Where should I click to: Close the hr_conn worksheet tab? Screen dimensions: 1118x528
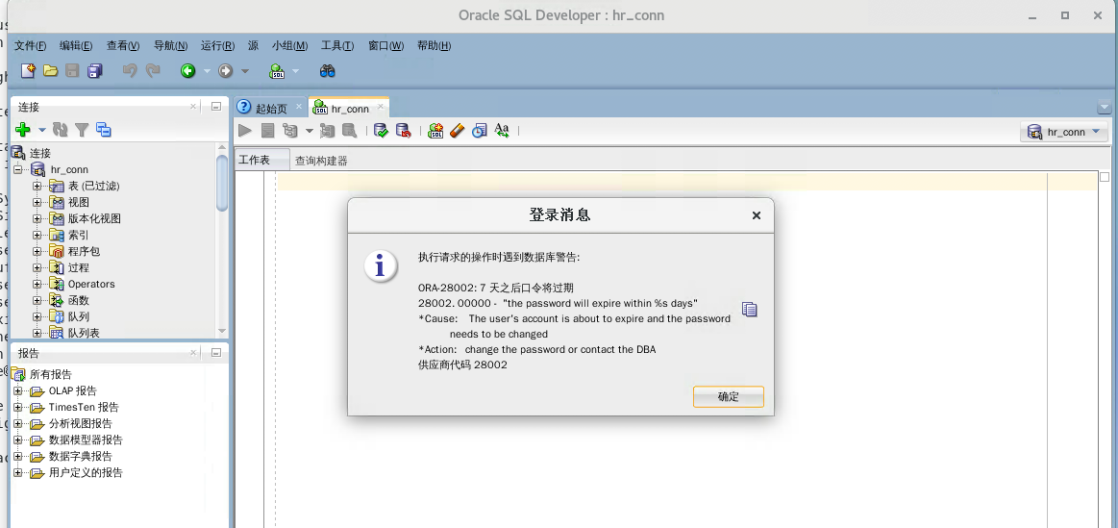(x=381, y=107)
